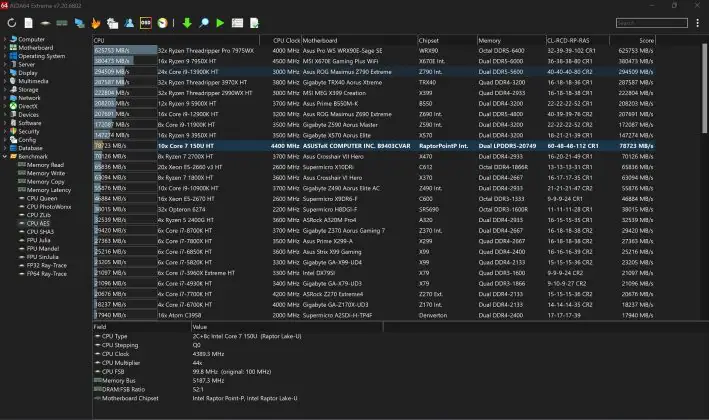Launch the disk benchmark toolbar icon

pyautogui.click(x=45, y=23)
